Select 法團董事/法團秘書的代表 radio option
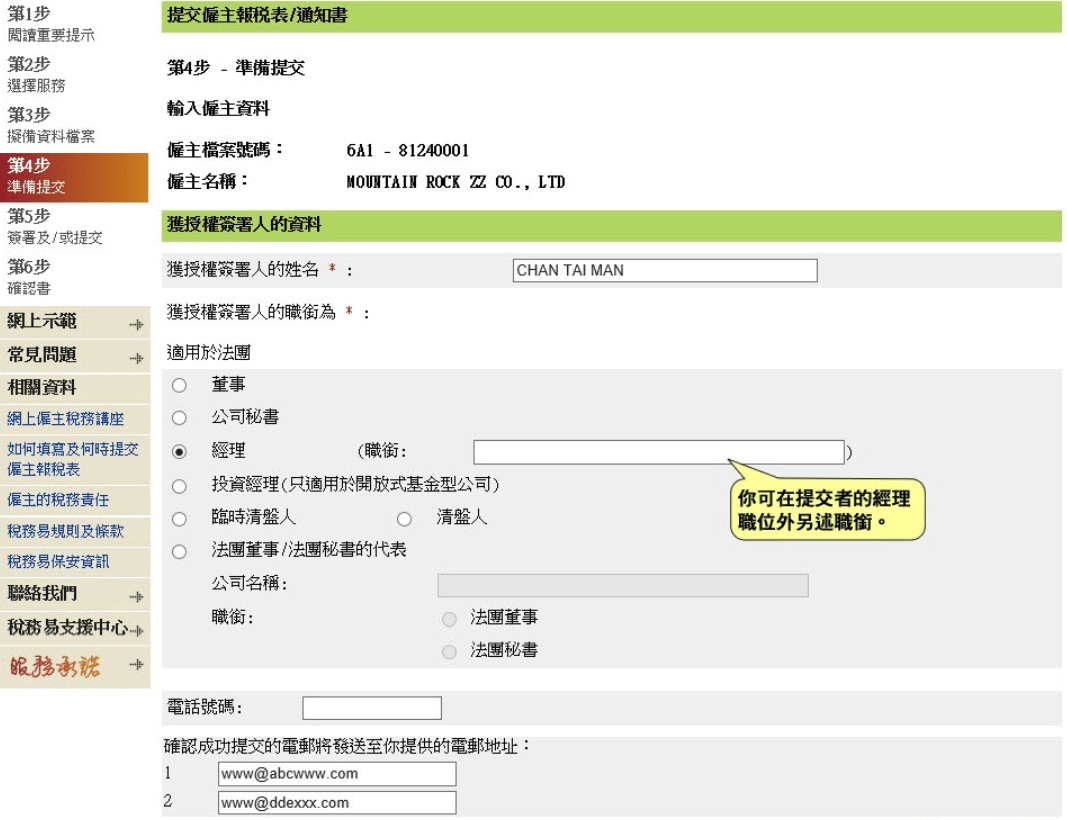This screenshot has width=1067, height=820. coord(179,552)
